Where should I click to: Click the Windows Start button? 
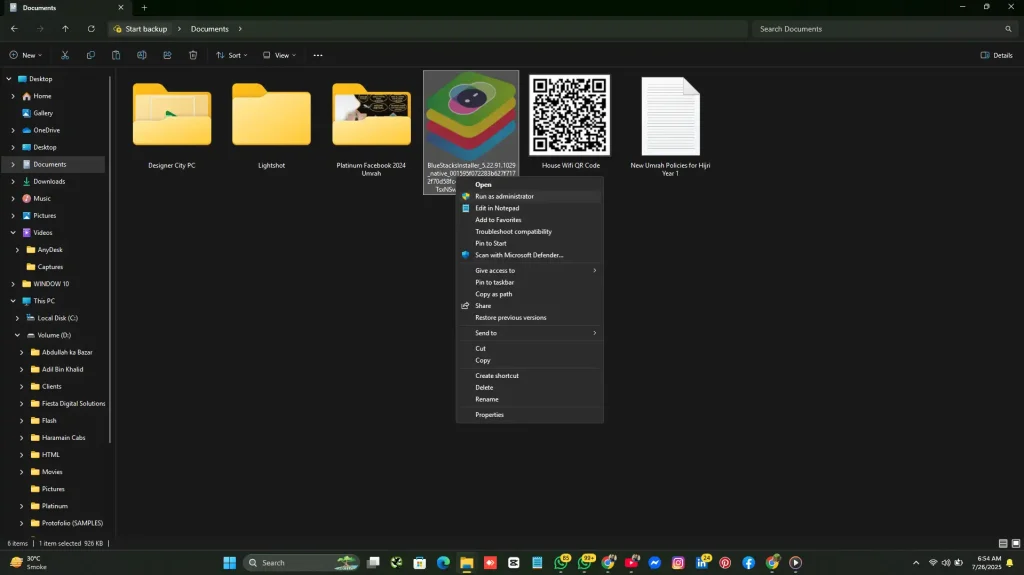click(229, 563)
